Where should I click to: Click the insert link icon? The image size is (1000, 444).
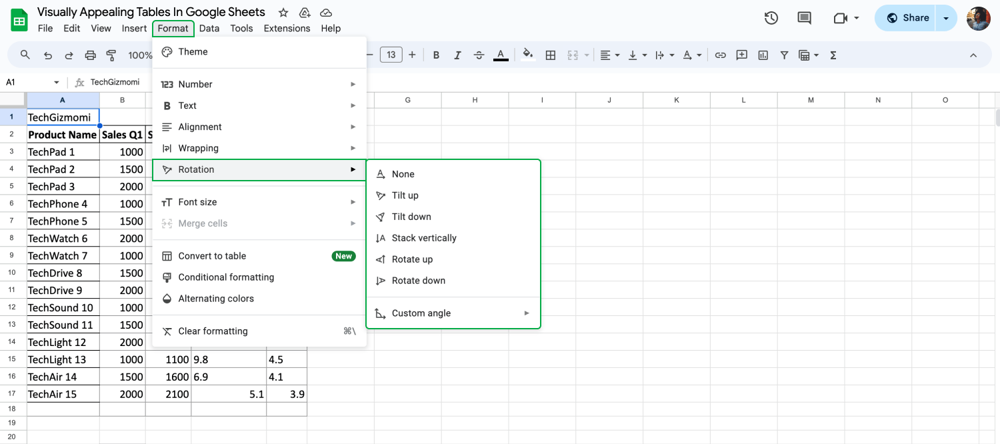(720, 55)
